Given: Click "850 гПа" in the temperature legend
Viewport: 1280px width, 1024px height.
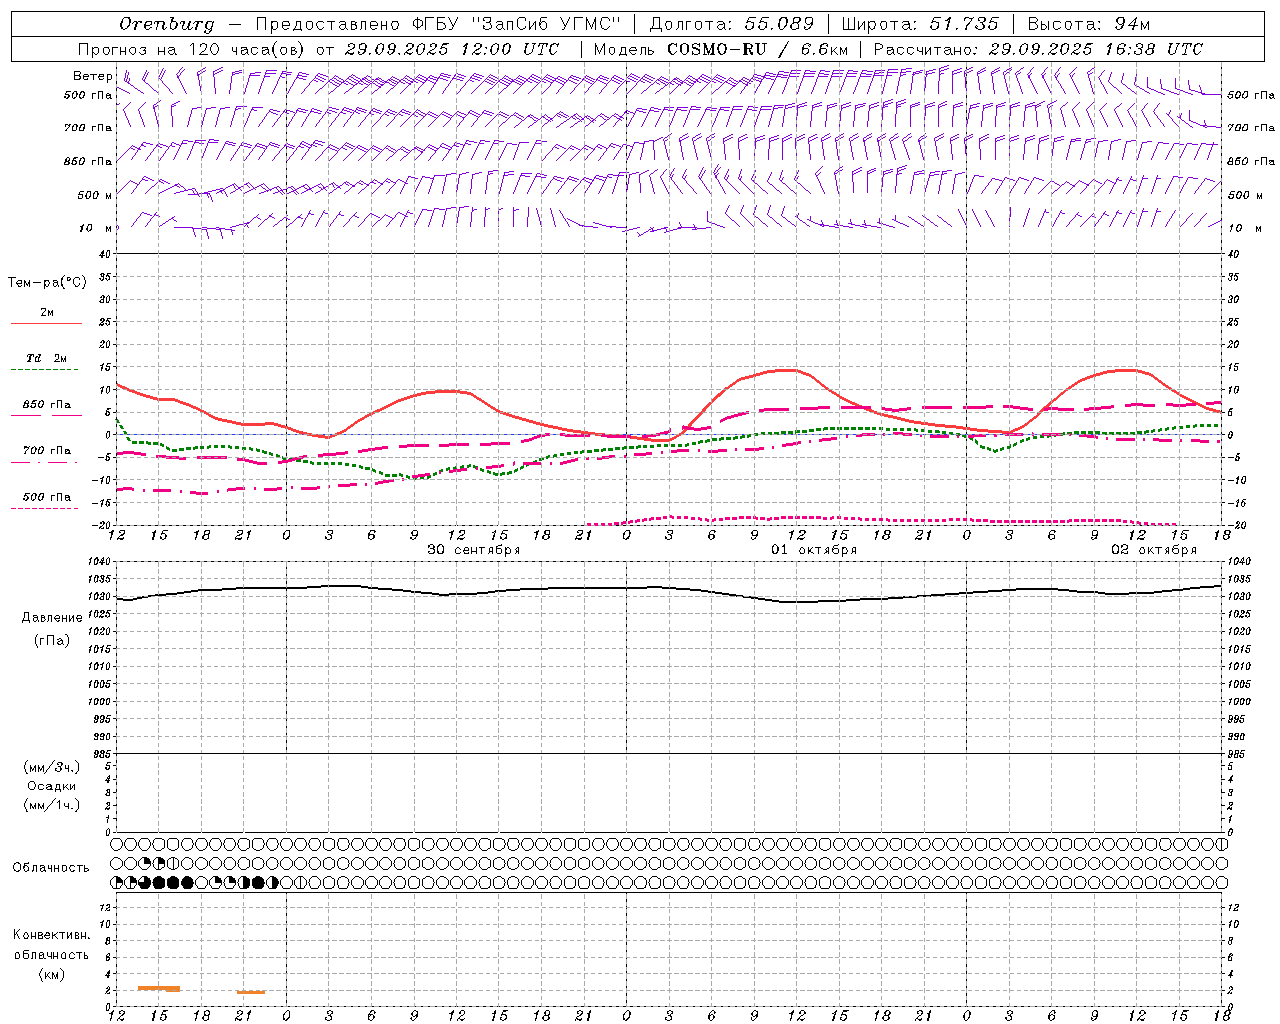Looking at the screenshot, I should 47,405.
